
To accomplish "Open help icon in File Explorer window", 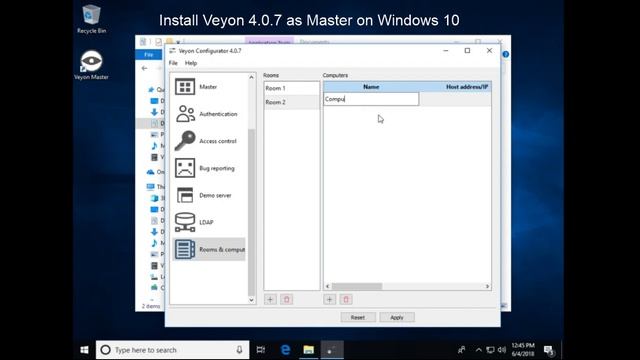I will pyautogui.click(x=506, y=54).
